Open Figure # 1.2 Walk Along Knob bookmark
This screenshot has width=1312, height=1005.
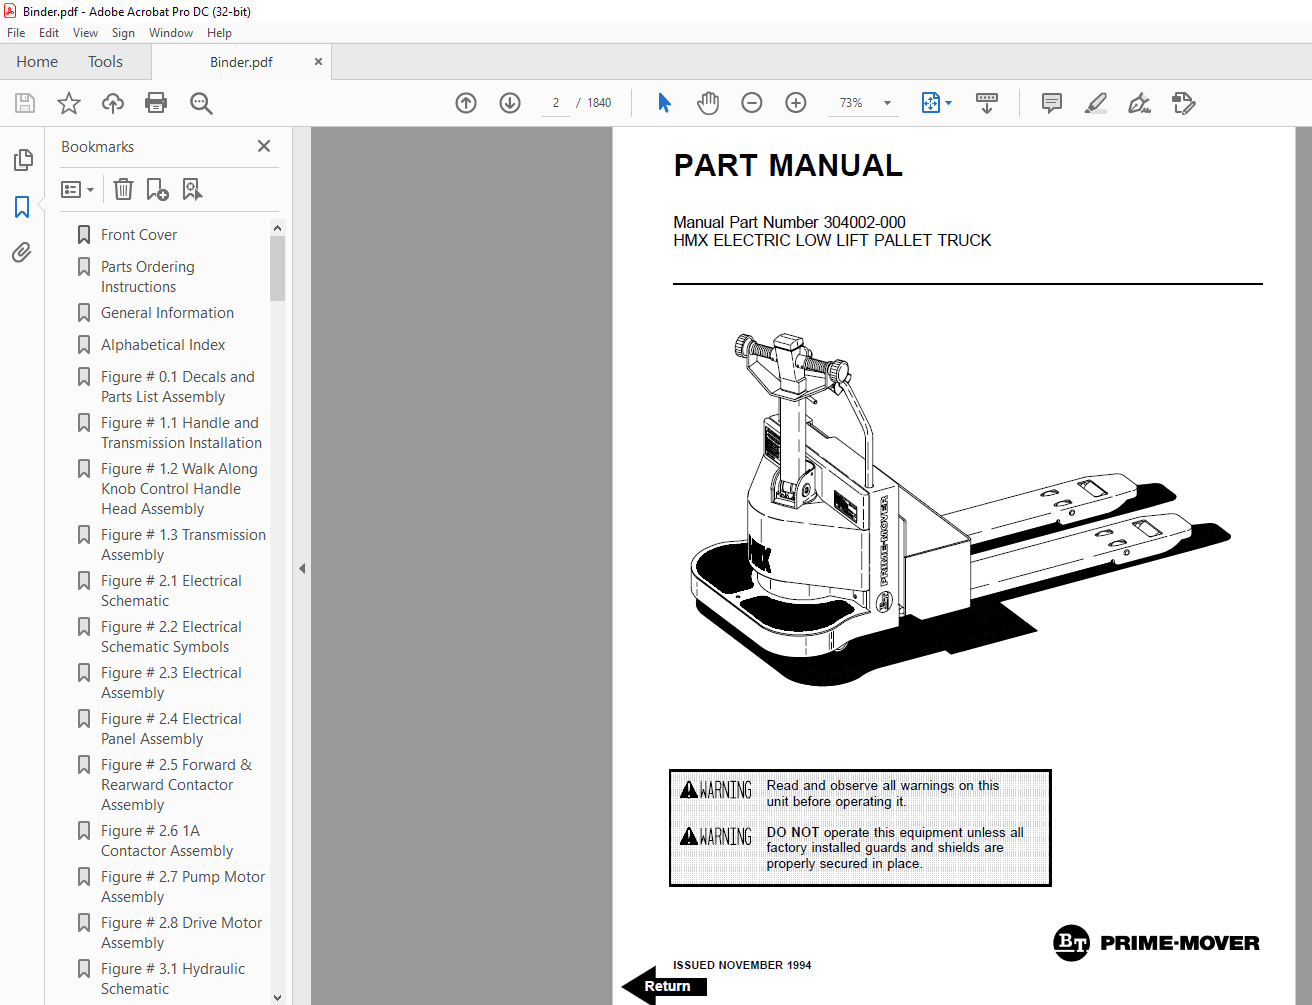click(x=179, y=489)
